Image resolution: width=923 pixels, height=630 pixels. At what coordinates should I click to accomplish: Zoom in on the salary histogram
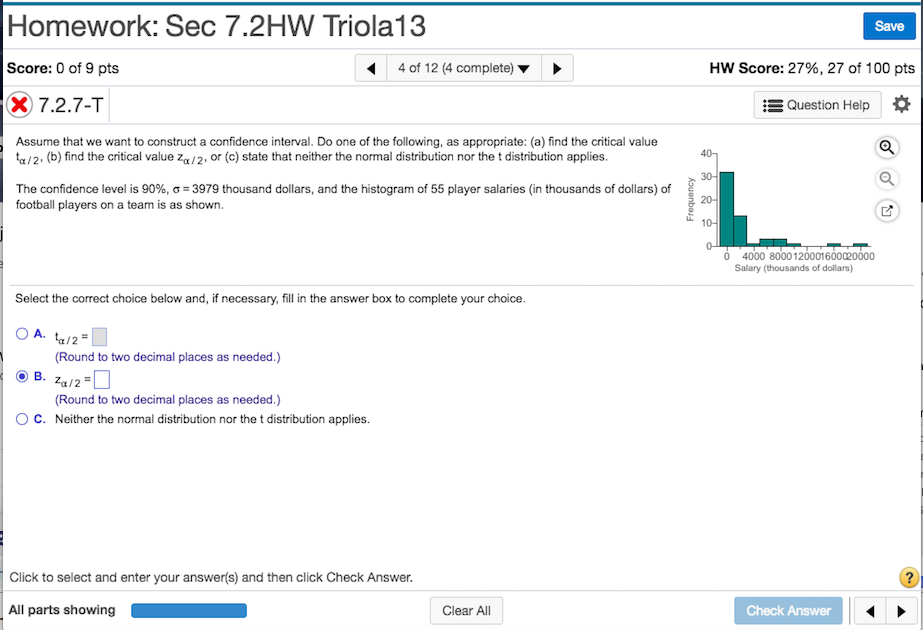pyautogui.click(x=886, y=147)
